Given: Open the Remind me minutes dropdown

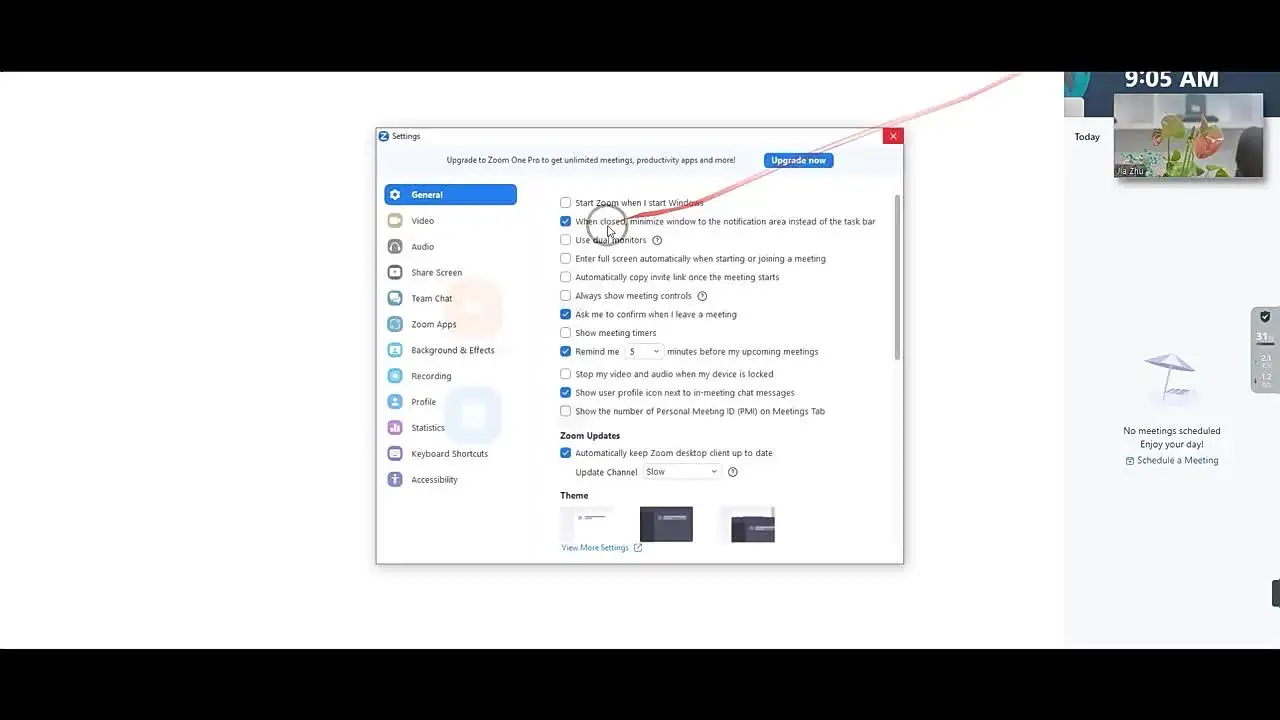Looking at the screenshot, I should (x=644, y=352).
